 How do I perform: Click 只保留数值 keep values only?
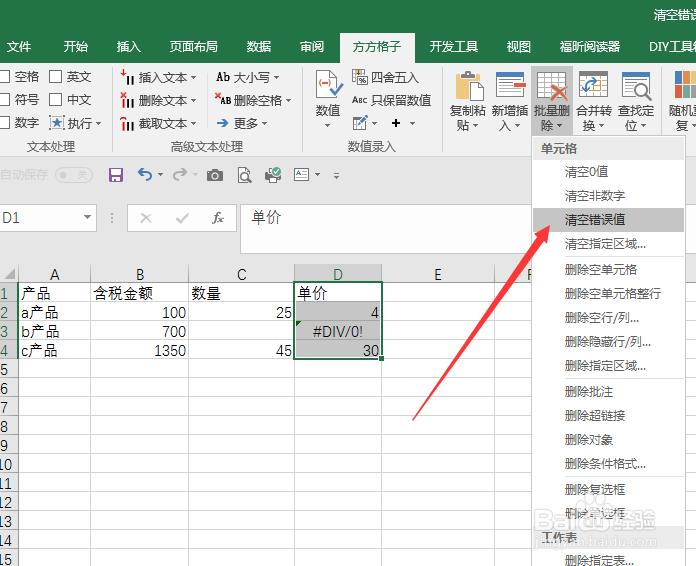[x=392, y=100]
